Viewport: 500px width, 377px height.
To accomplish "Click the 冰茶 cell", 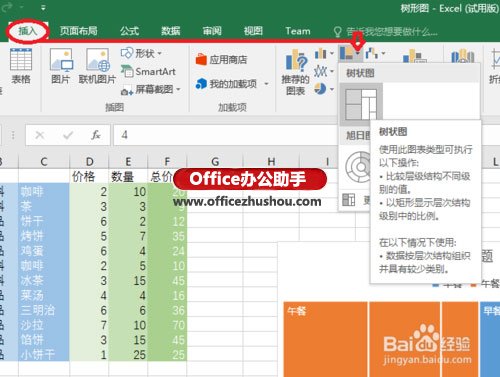I will coord(44,280).
